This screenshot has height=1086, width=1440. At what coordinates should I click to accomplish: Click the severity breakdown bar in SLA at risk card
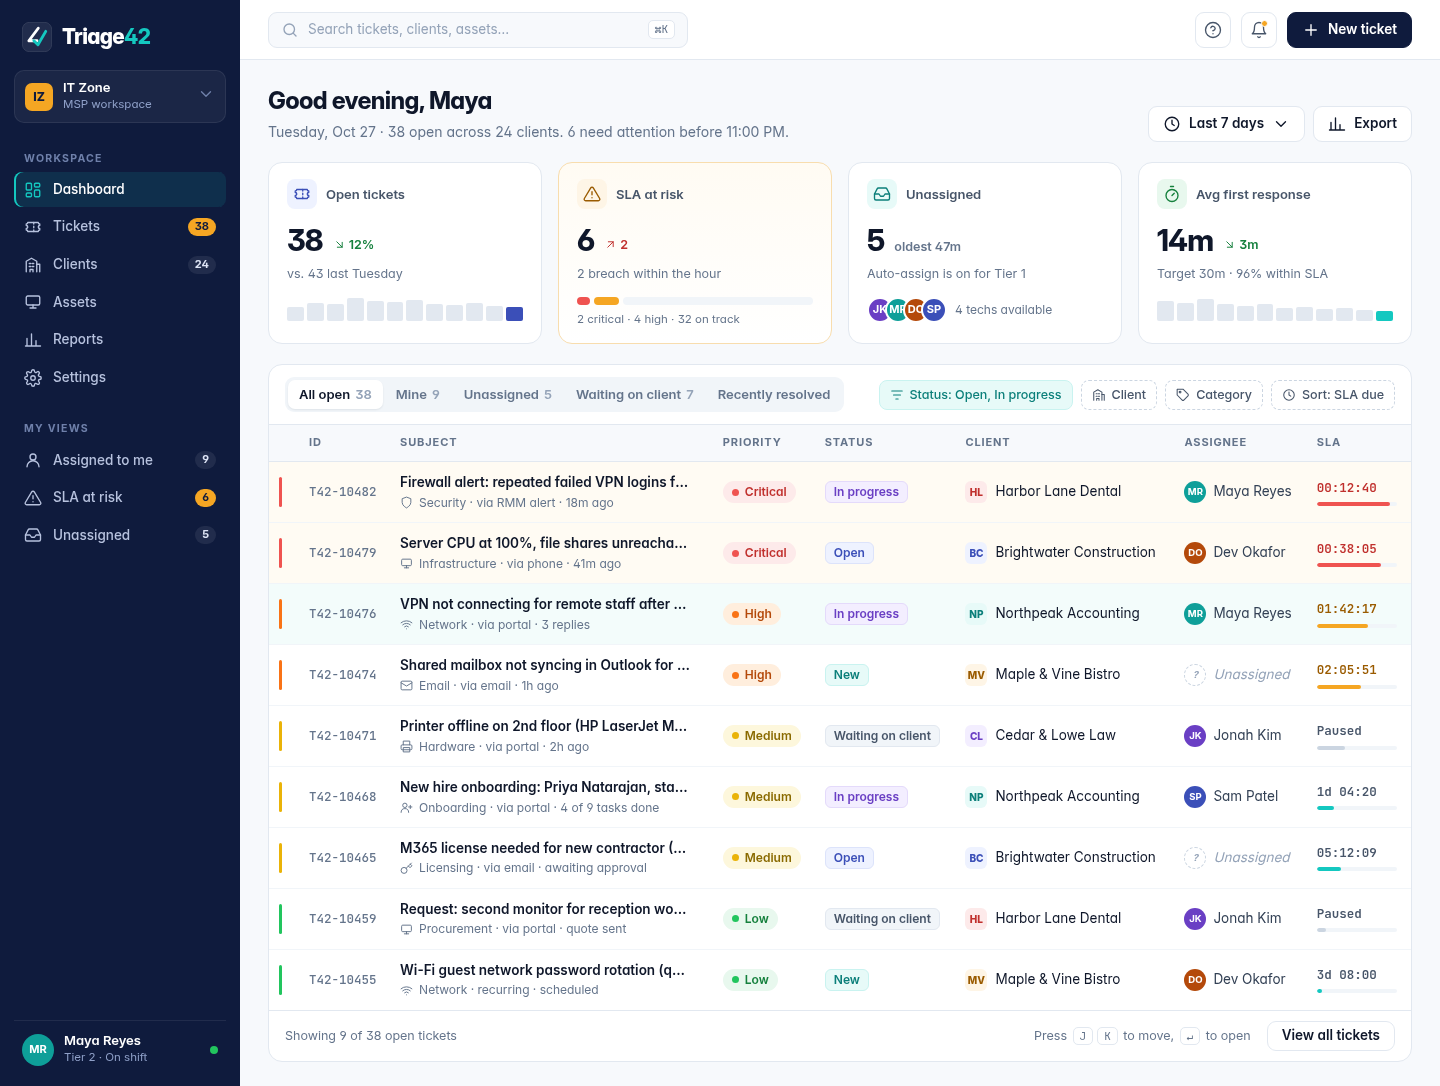click(x=695, y=301)
